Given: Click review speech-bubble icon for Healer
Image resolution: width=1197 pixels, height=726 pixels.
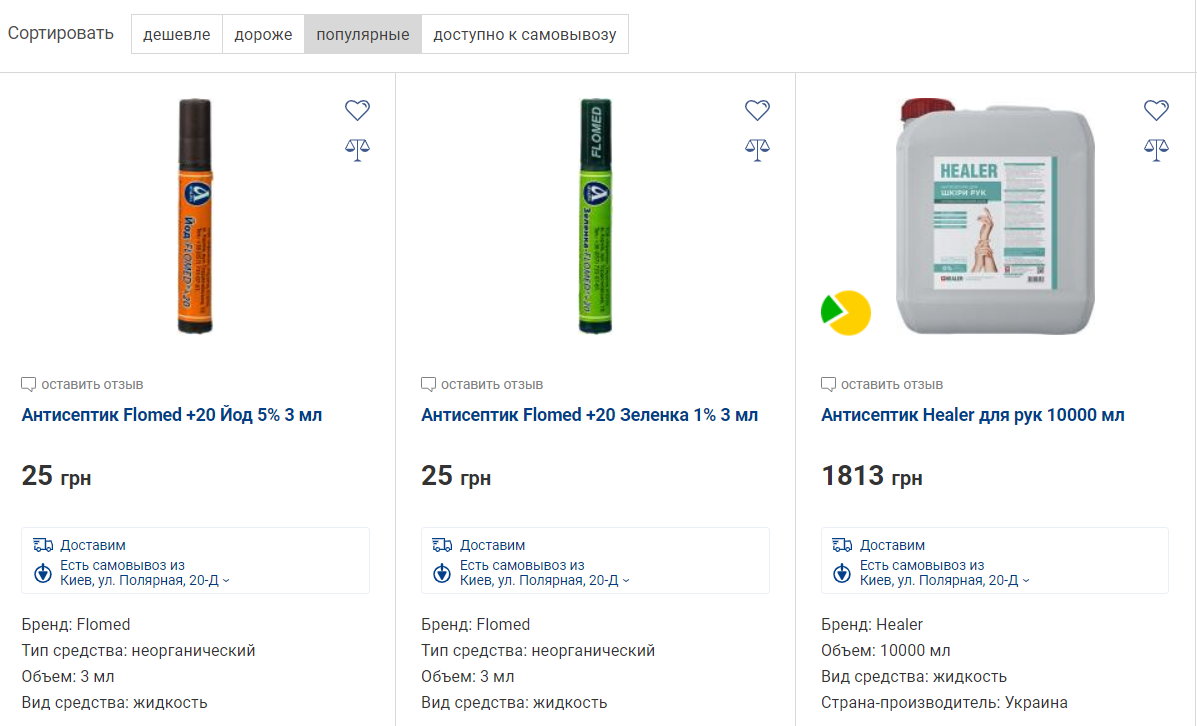Looking at the screenshot, I should point(828,384).
